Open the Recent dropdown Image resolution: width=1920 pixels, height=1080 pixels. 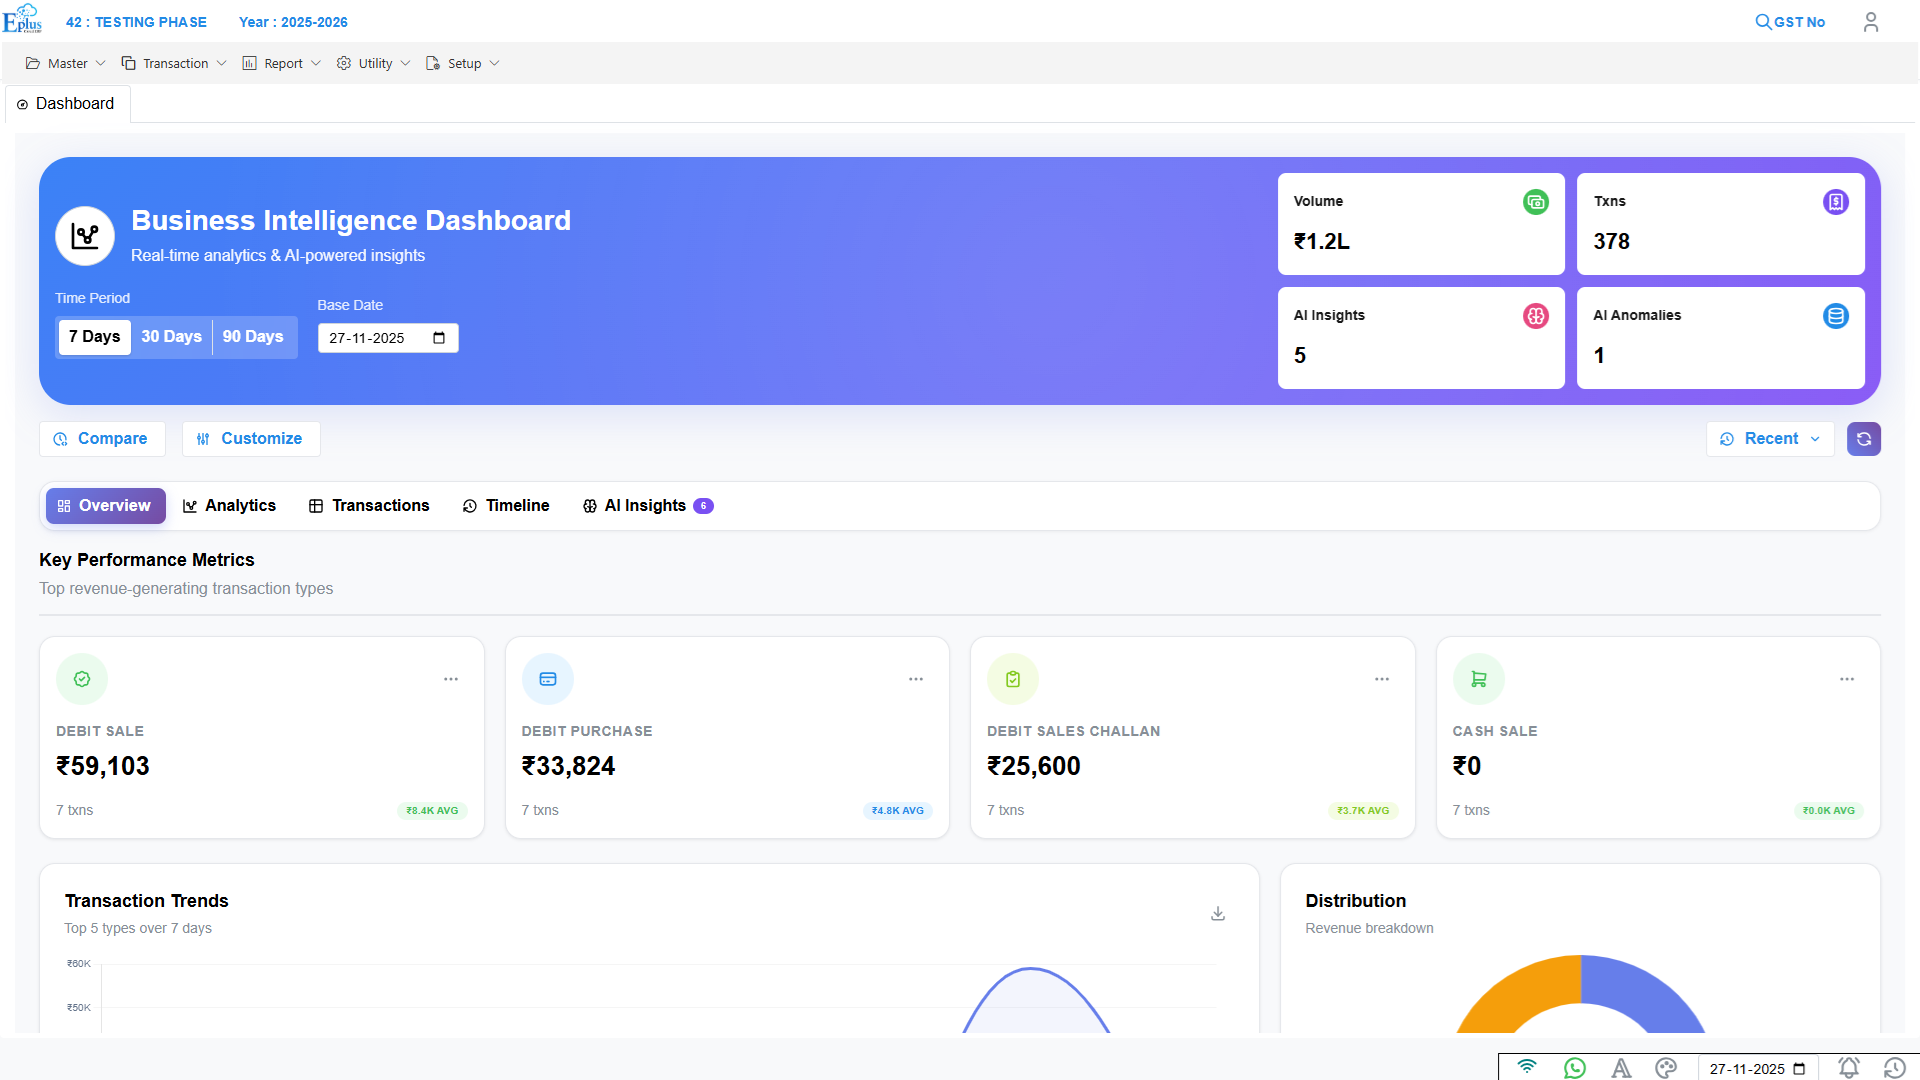pyautogui.click(x=1770, y=439)
